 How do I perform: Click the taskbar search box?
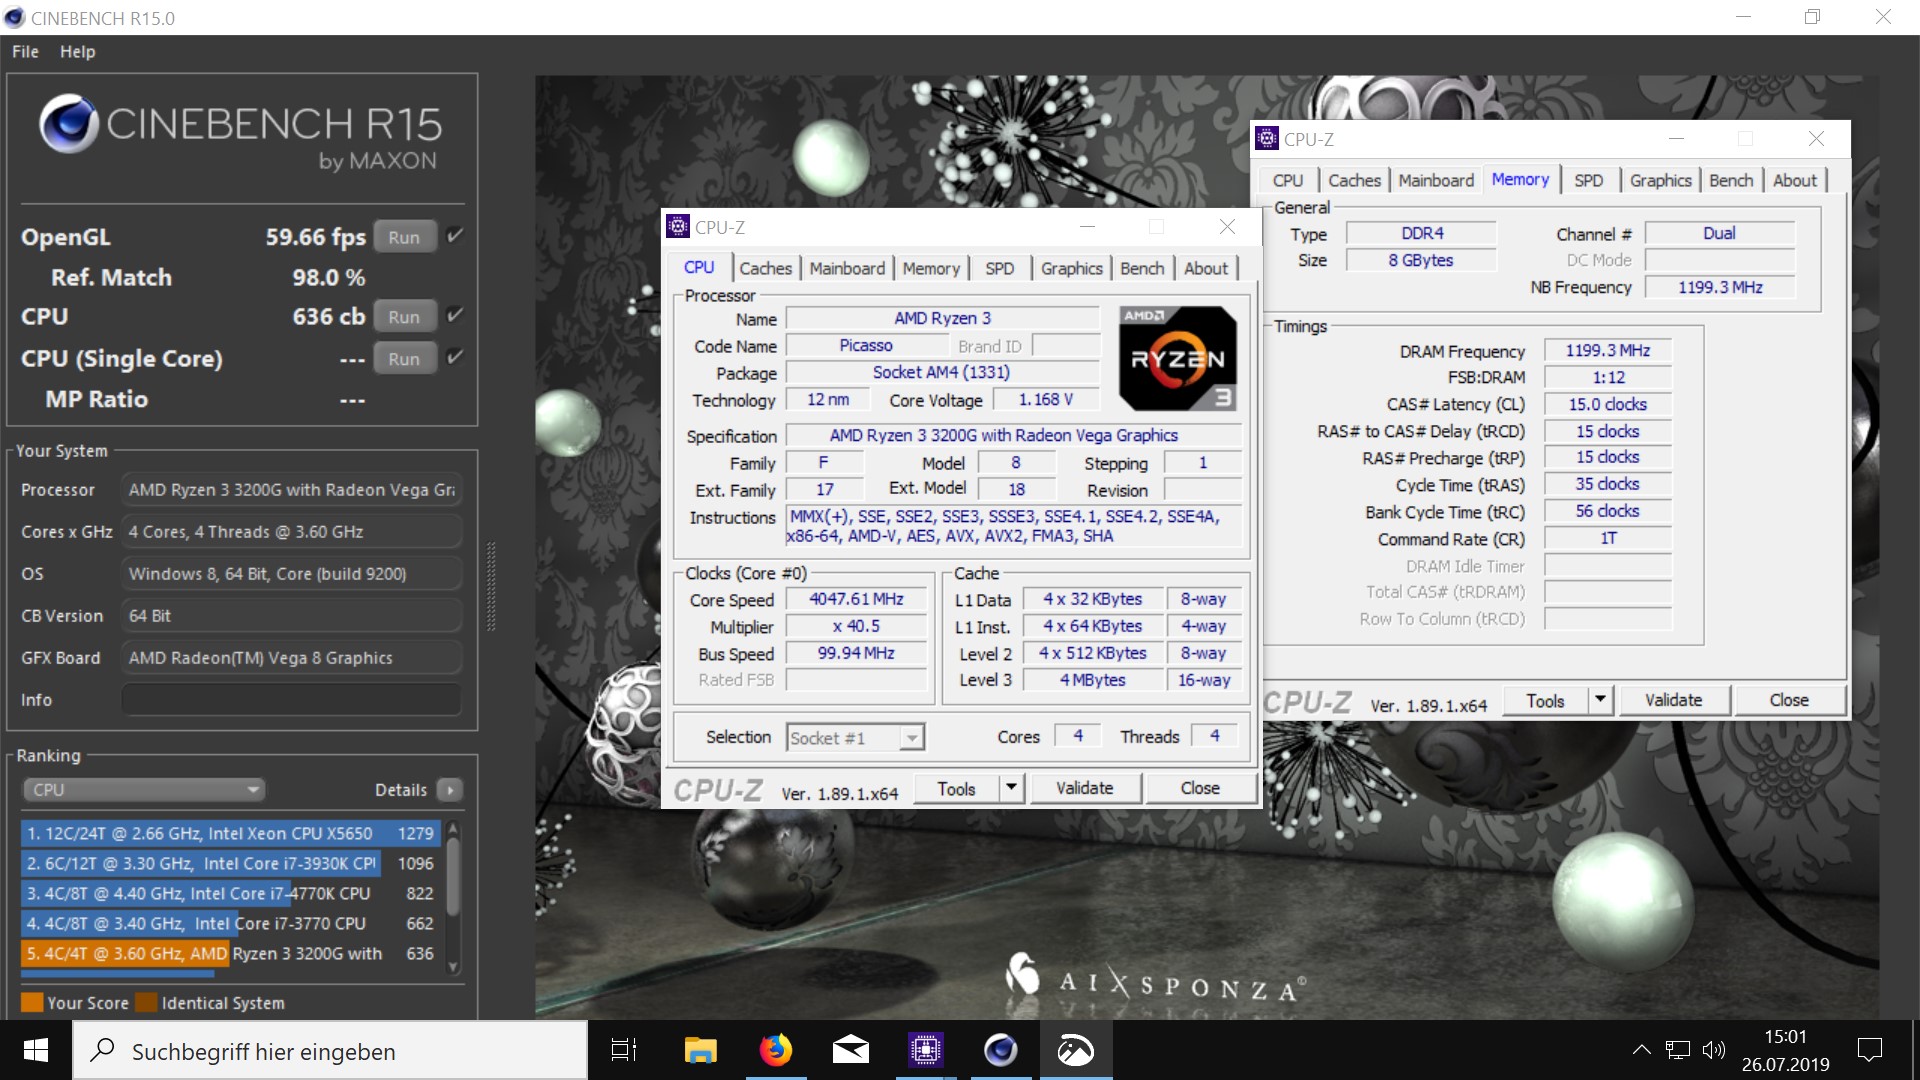point(330,1051)
